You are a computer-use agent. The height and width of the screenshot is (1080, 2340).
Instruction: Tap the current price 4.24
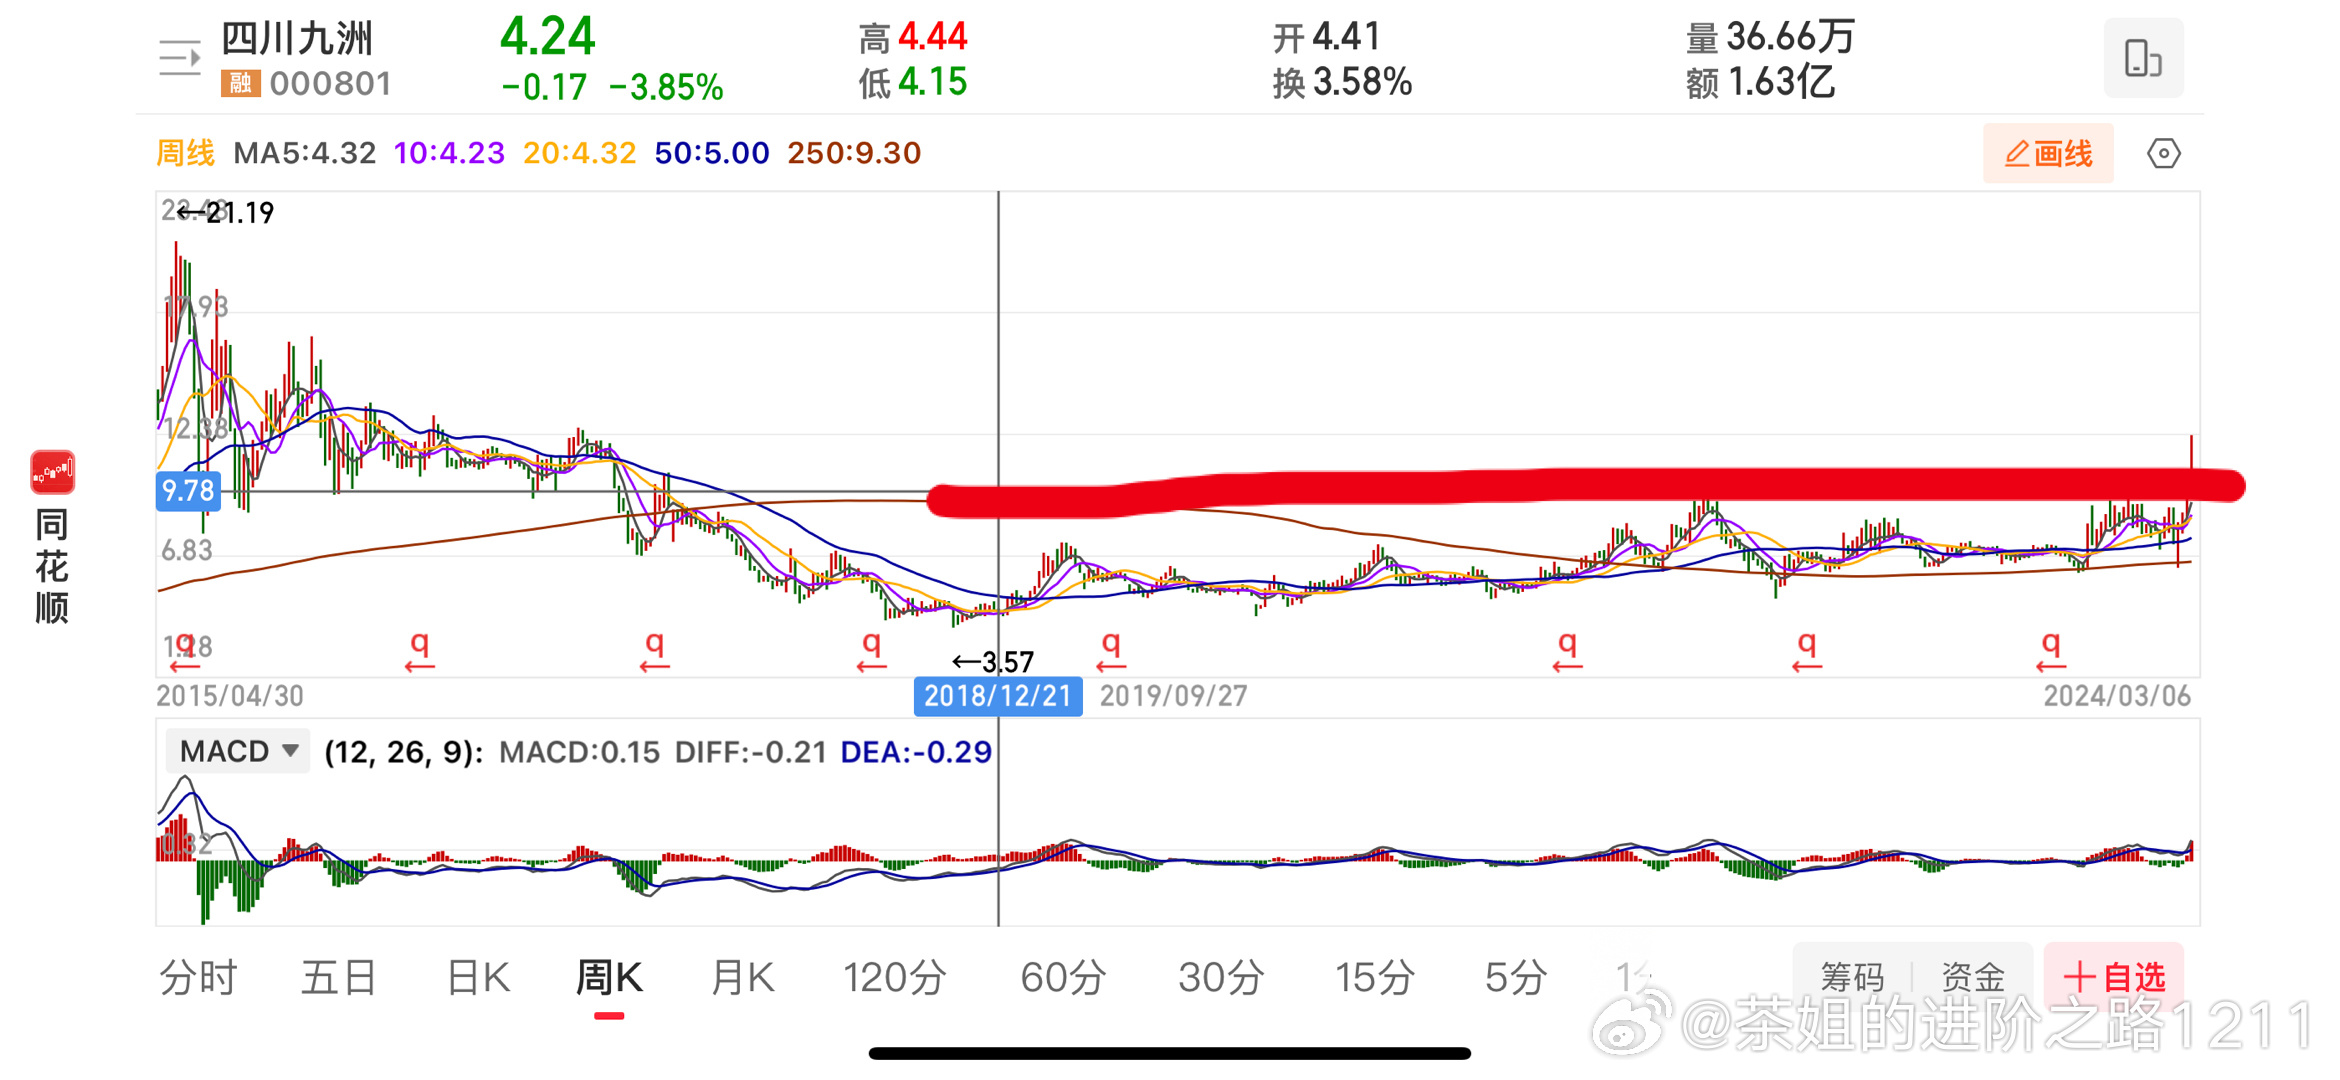pos(547,37)
